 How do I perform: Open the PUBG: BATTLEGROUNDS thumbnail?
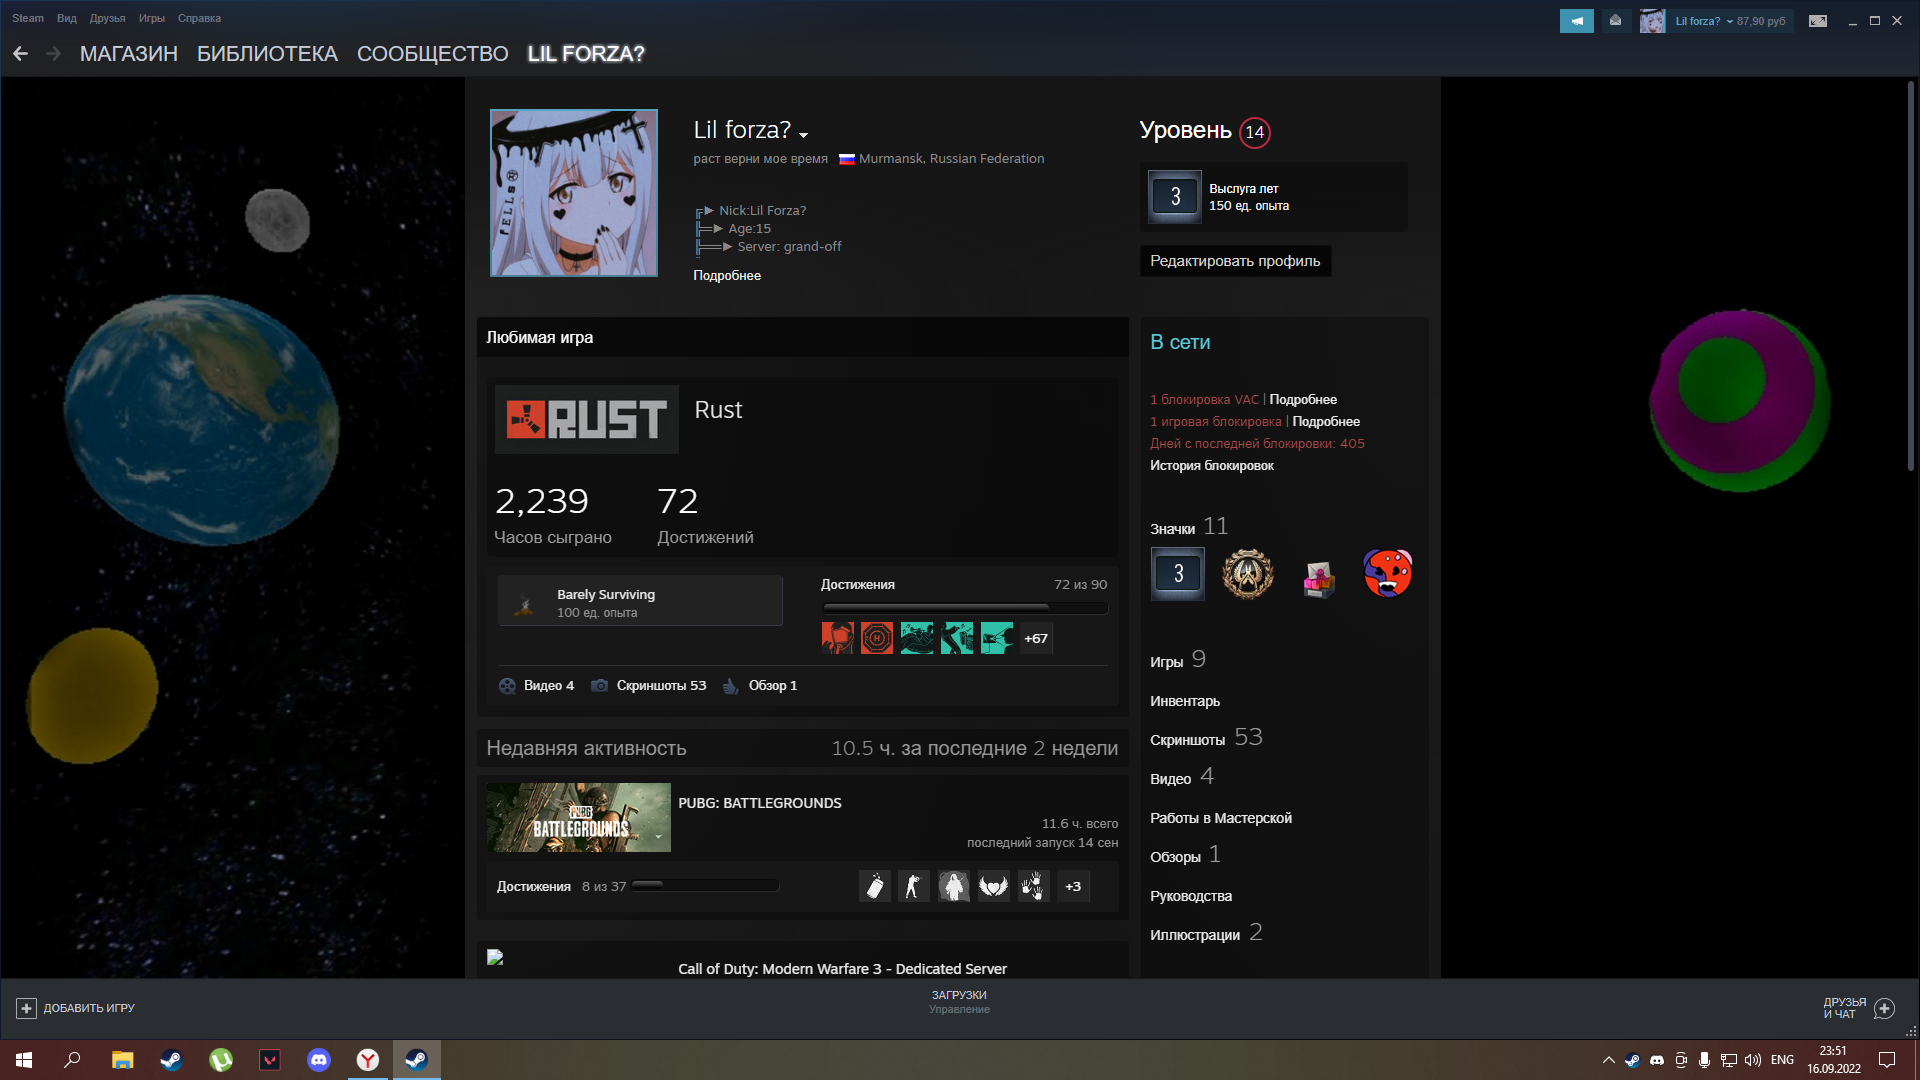point(579,818)
